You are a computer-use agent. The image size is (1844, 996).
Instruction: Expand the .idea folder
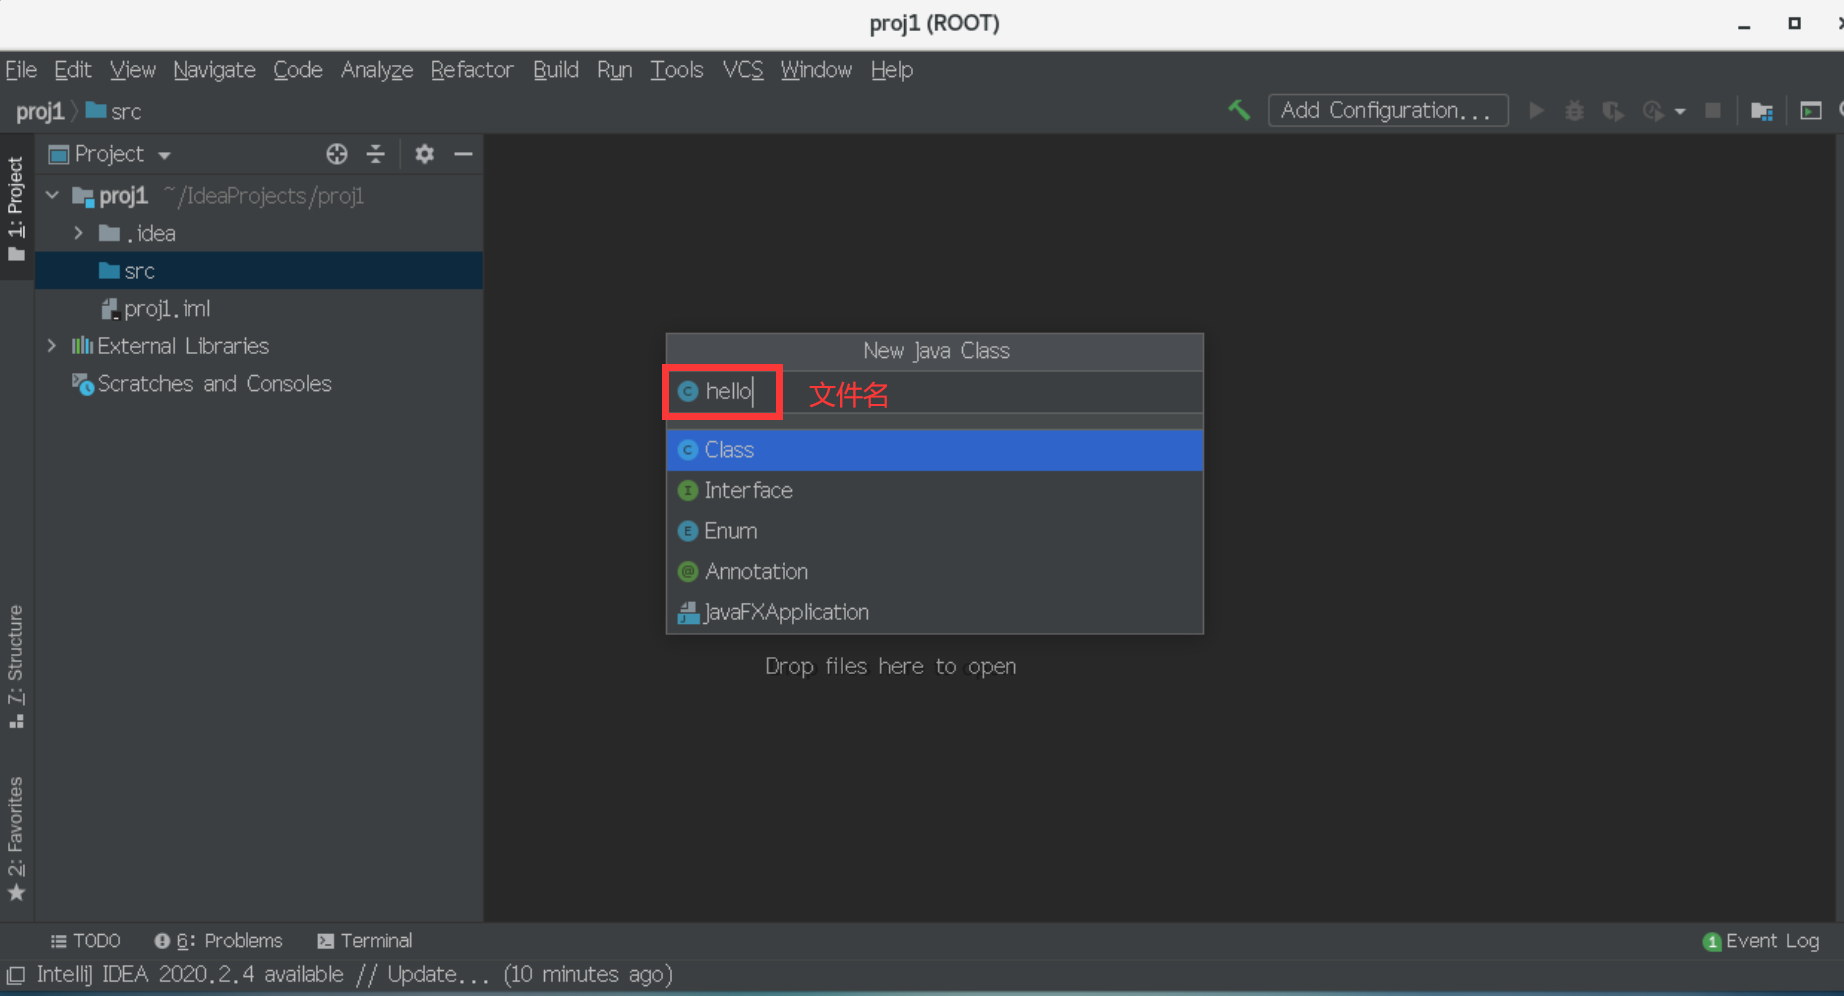point(79,233)
